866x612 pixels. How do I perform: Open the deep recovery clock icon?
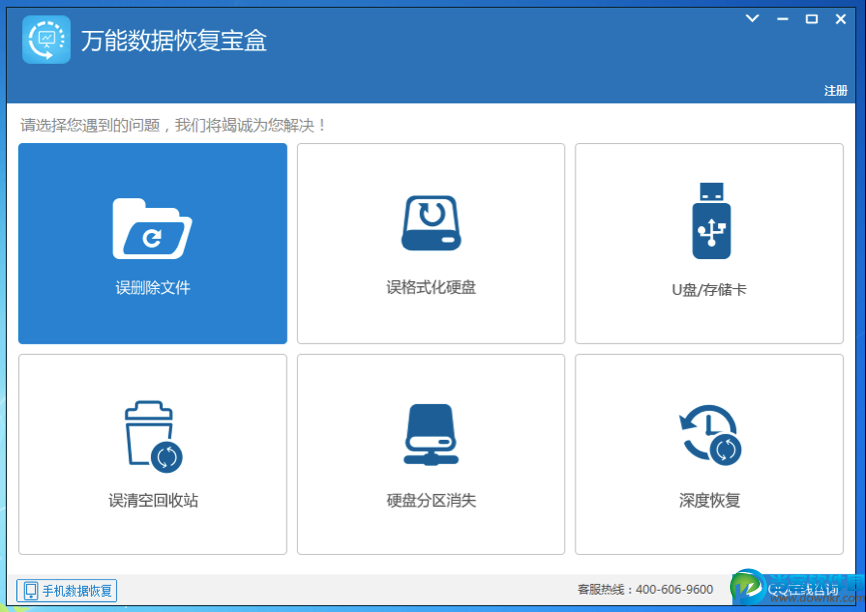click(x=710, y=435)
